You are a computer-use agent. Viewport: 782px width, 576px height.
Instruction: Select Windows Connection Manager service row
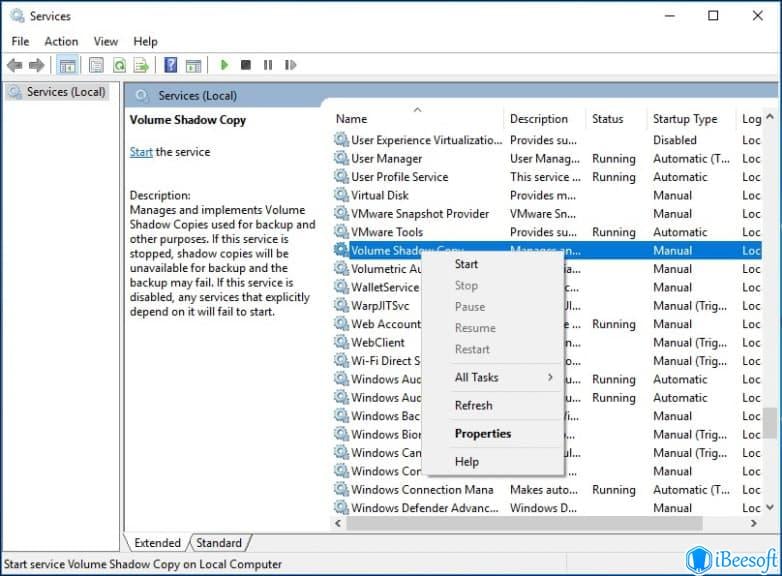[x=547, y=490]
